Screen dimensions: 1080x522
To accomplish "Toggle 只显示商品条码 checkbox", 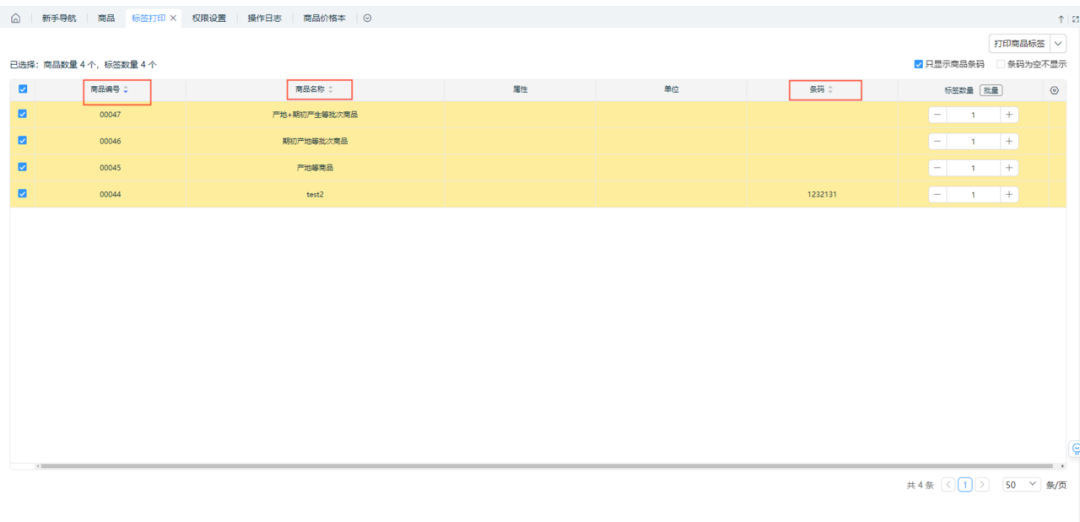I will [918, 64].
